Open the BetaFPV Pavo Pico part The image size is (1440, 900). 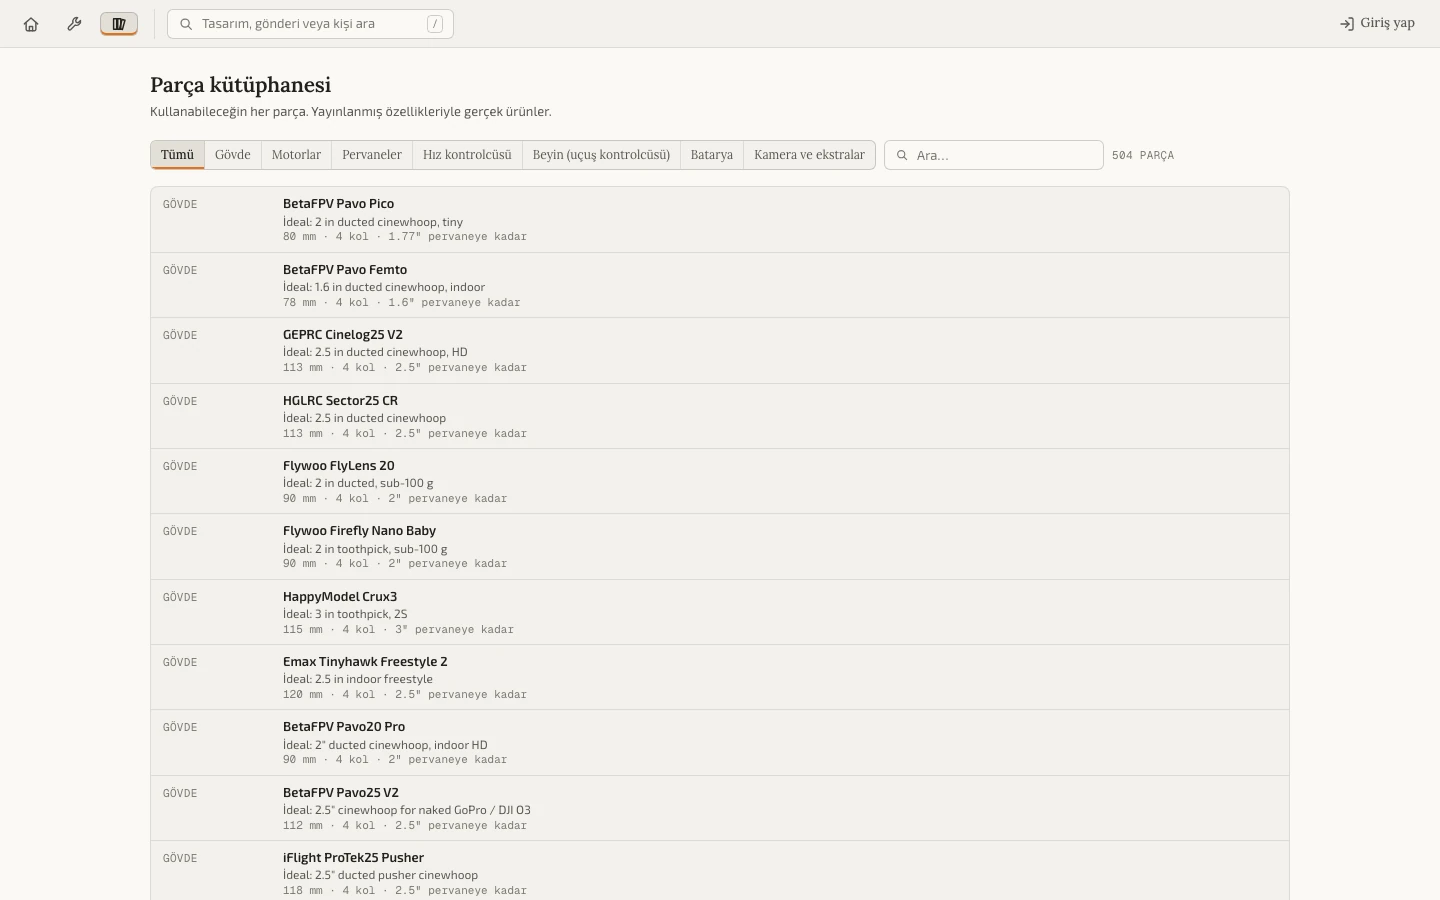[x=720, y=220]
